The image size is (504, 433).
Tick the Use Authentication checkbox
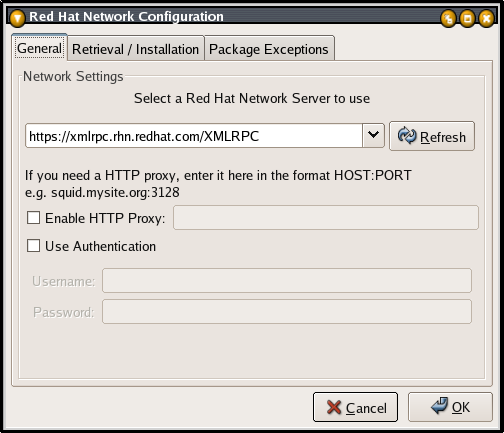click(x=33, y=246)
